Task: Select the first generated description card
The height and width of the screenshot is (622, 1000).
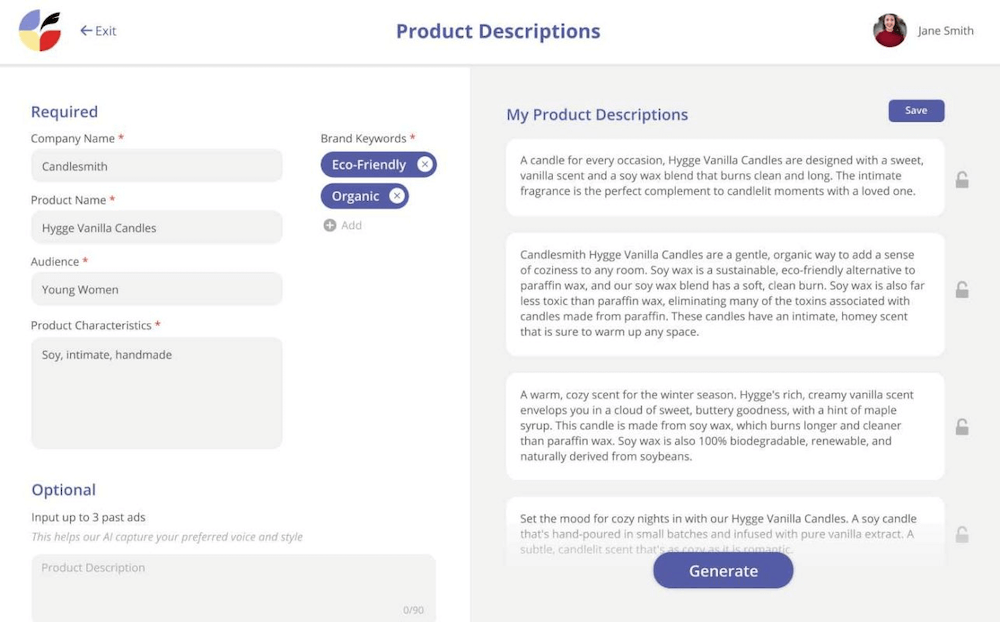Action: click(725, 176)
